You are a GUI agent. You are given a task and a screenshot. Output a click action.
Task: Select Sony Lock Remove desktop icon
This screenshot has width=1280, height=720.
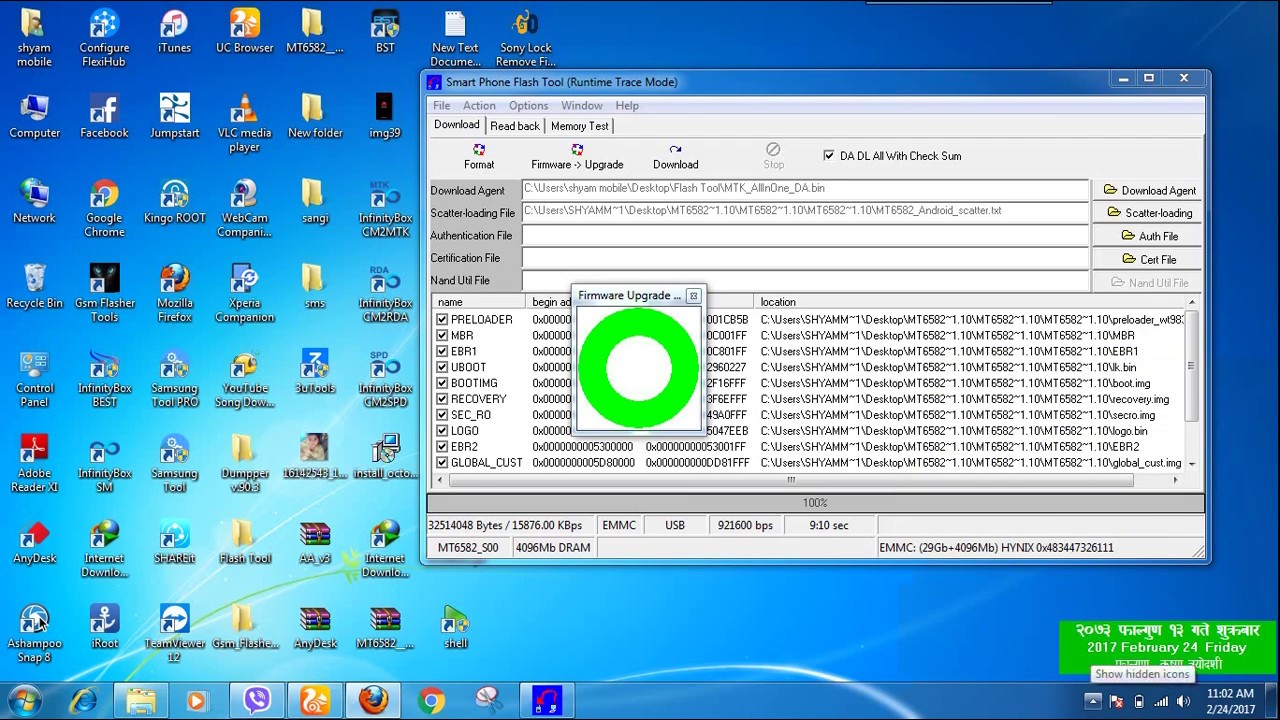(x=525, y=39)
